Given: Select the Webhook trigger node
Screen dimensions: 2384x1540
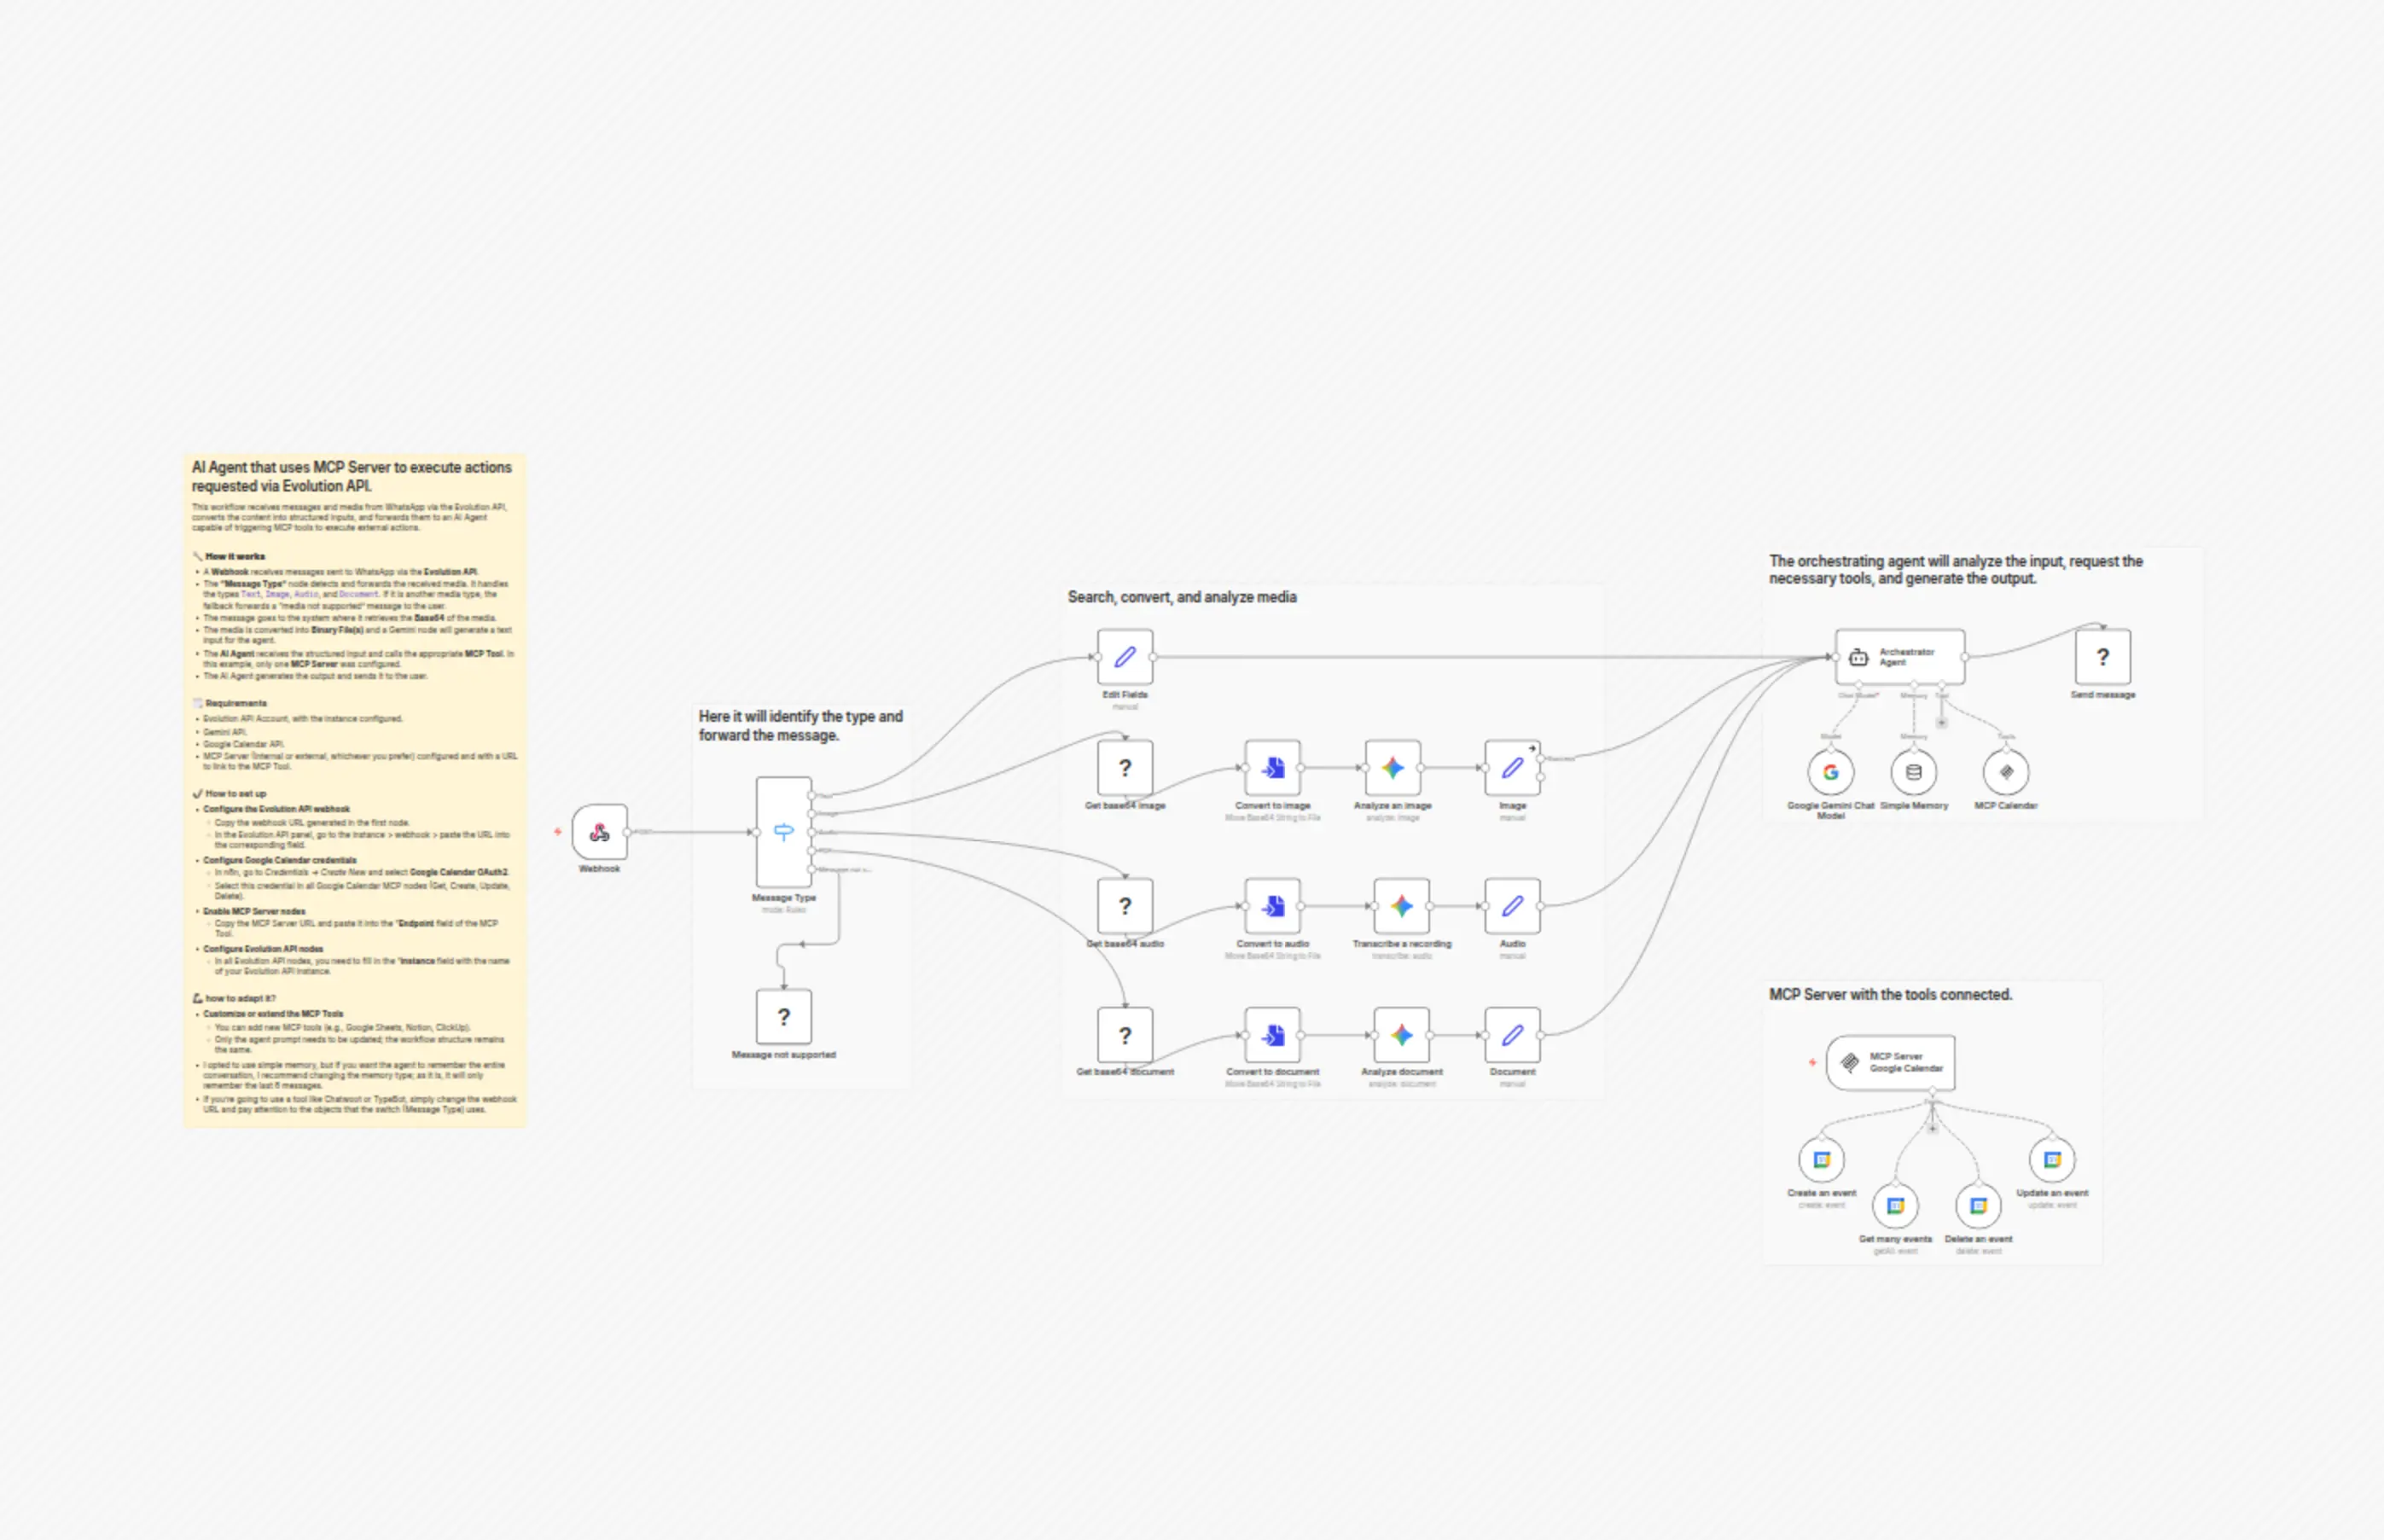Looking at the screenshot, I should coord(599,831).
